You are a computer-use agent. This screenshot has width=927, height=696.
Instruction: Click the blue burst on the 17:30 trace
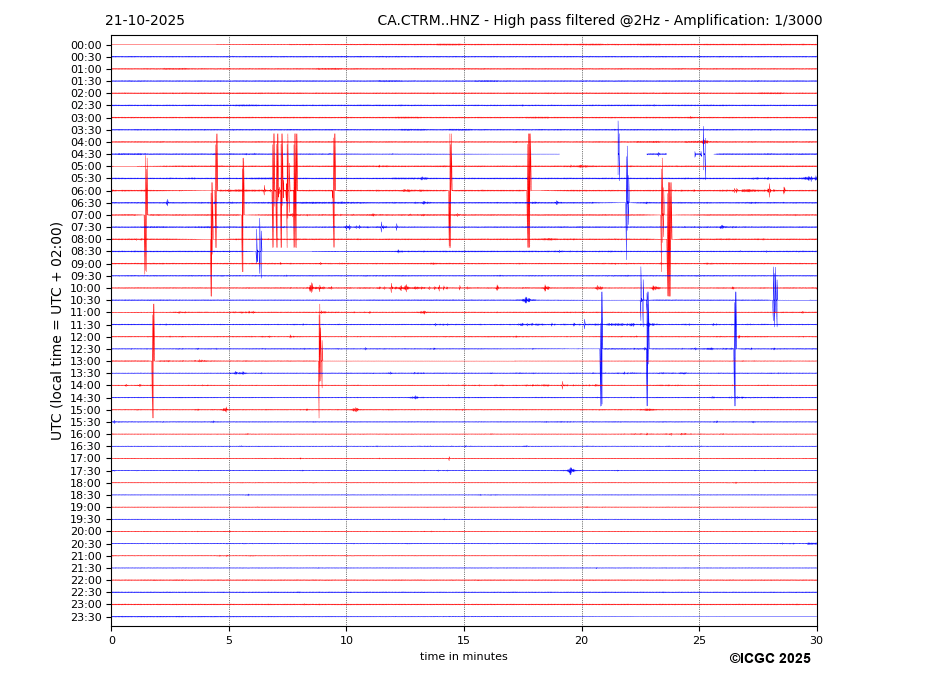point(570,470)
